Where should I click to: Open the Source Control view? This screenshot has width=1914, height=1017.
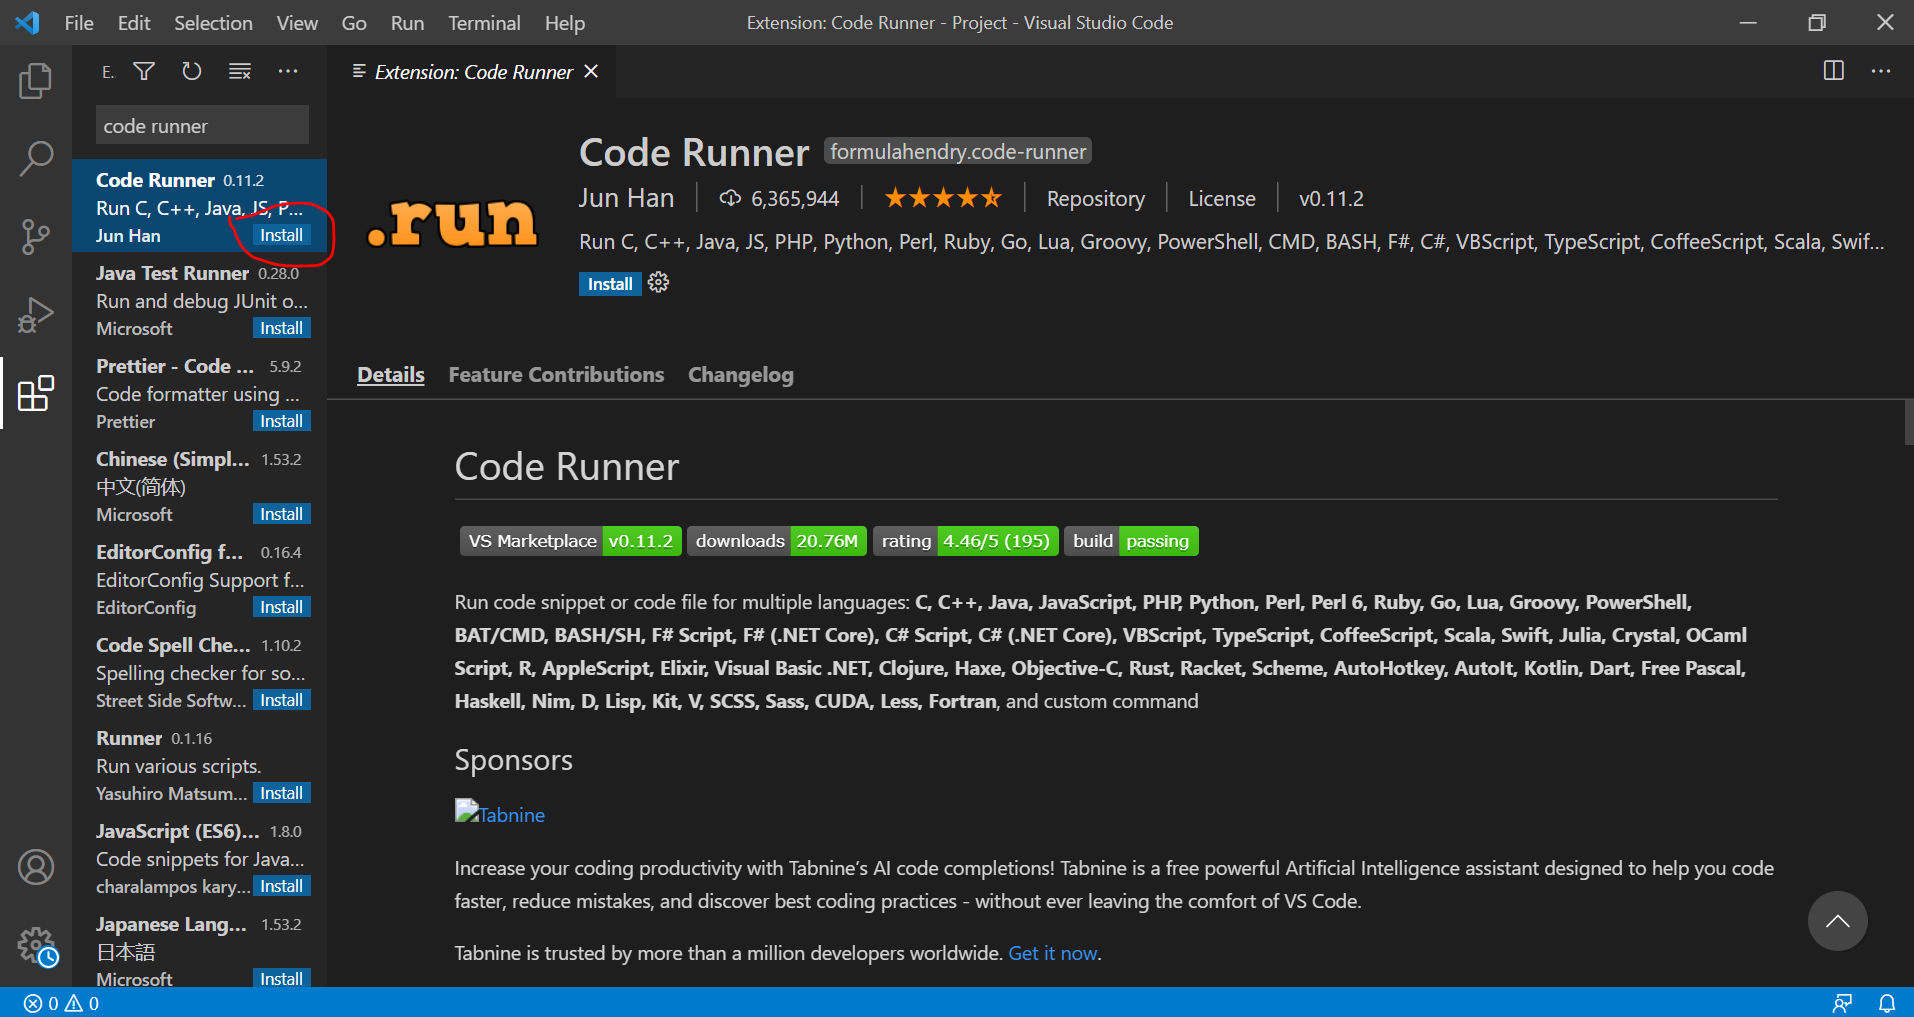pyautogui.click(x=36, y=237)
